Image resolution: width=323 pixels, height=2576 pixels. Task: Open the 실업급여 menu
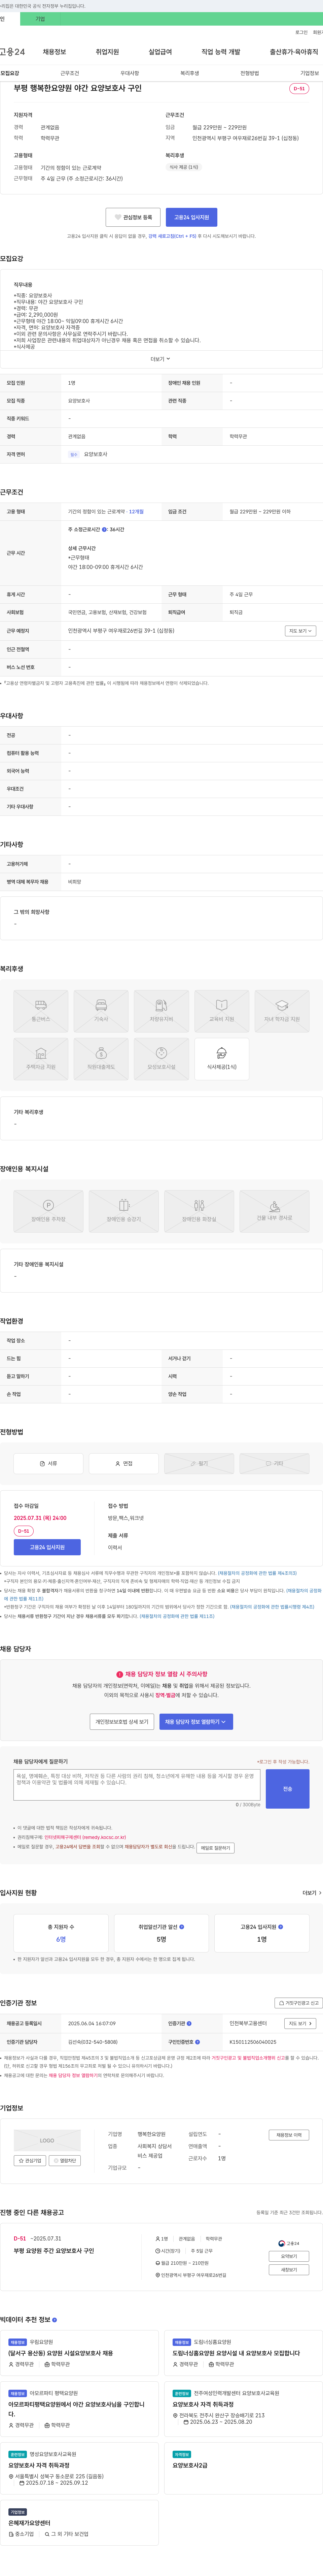coord(160,52)
